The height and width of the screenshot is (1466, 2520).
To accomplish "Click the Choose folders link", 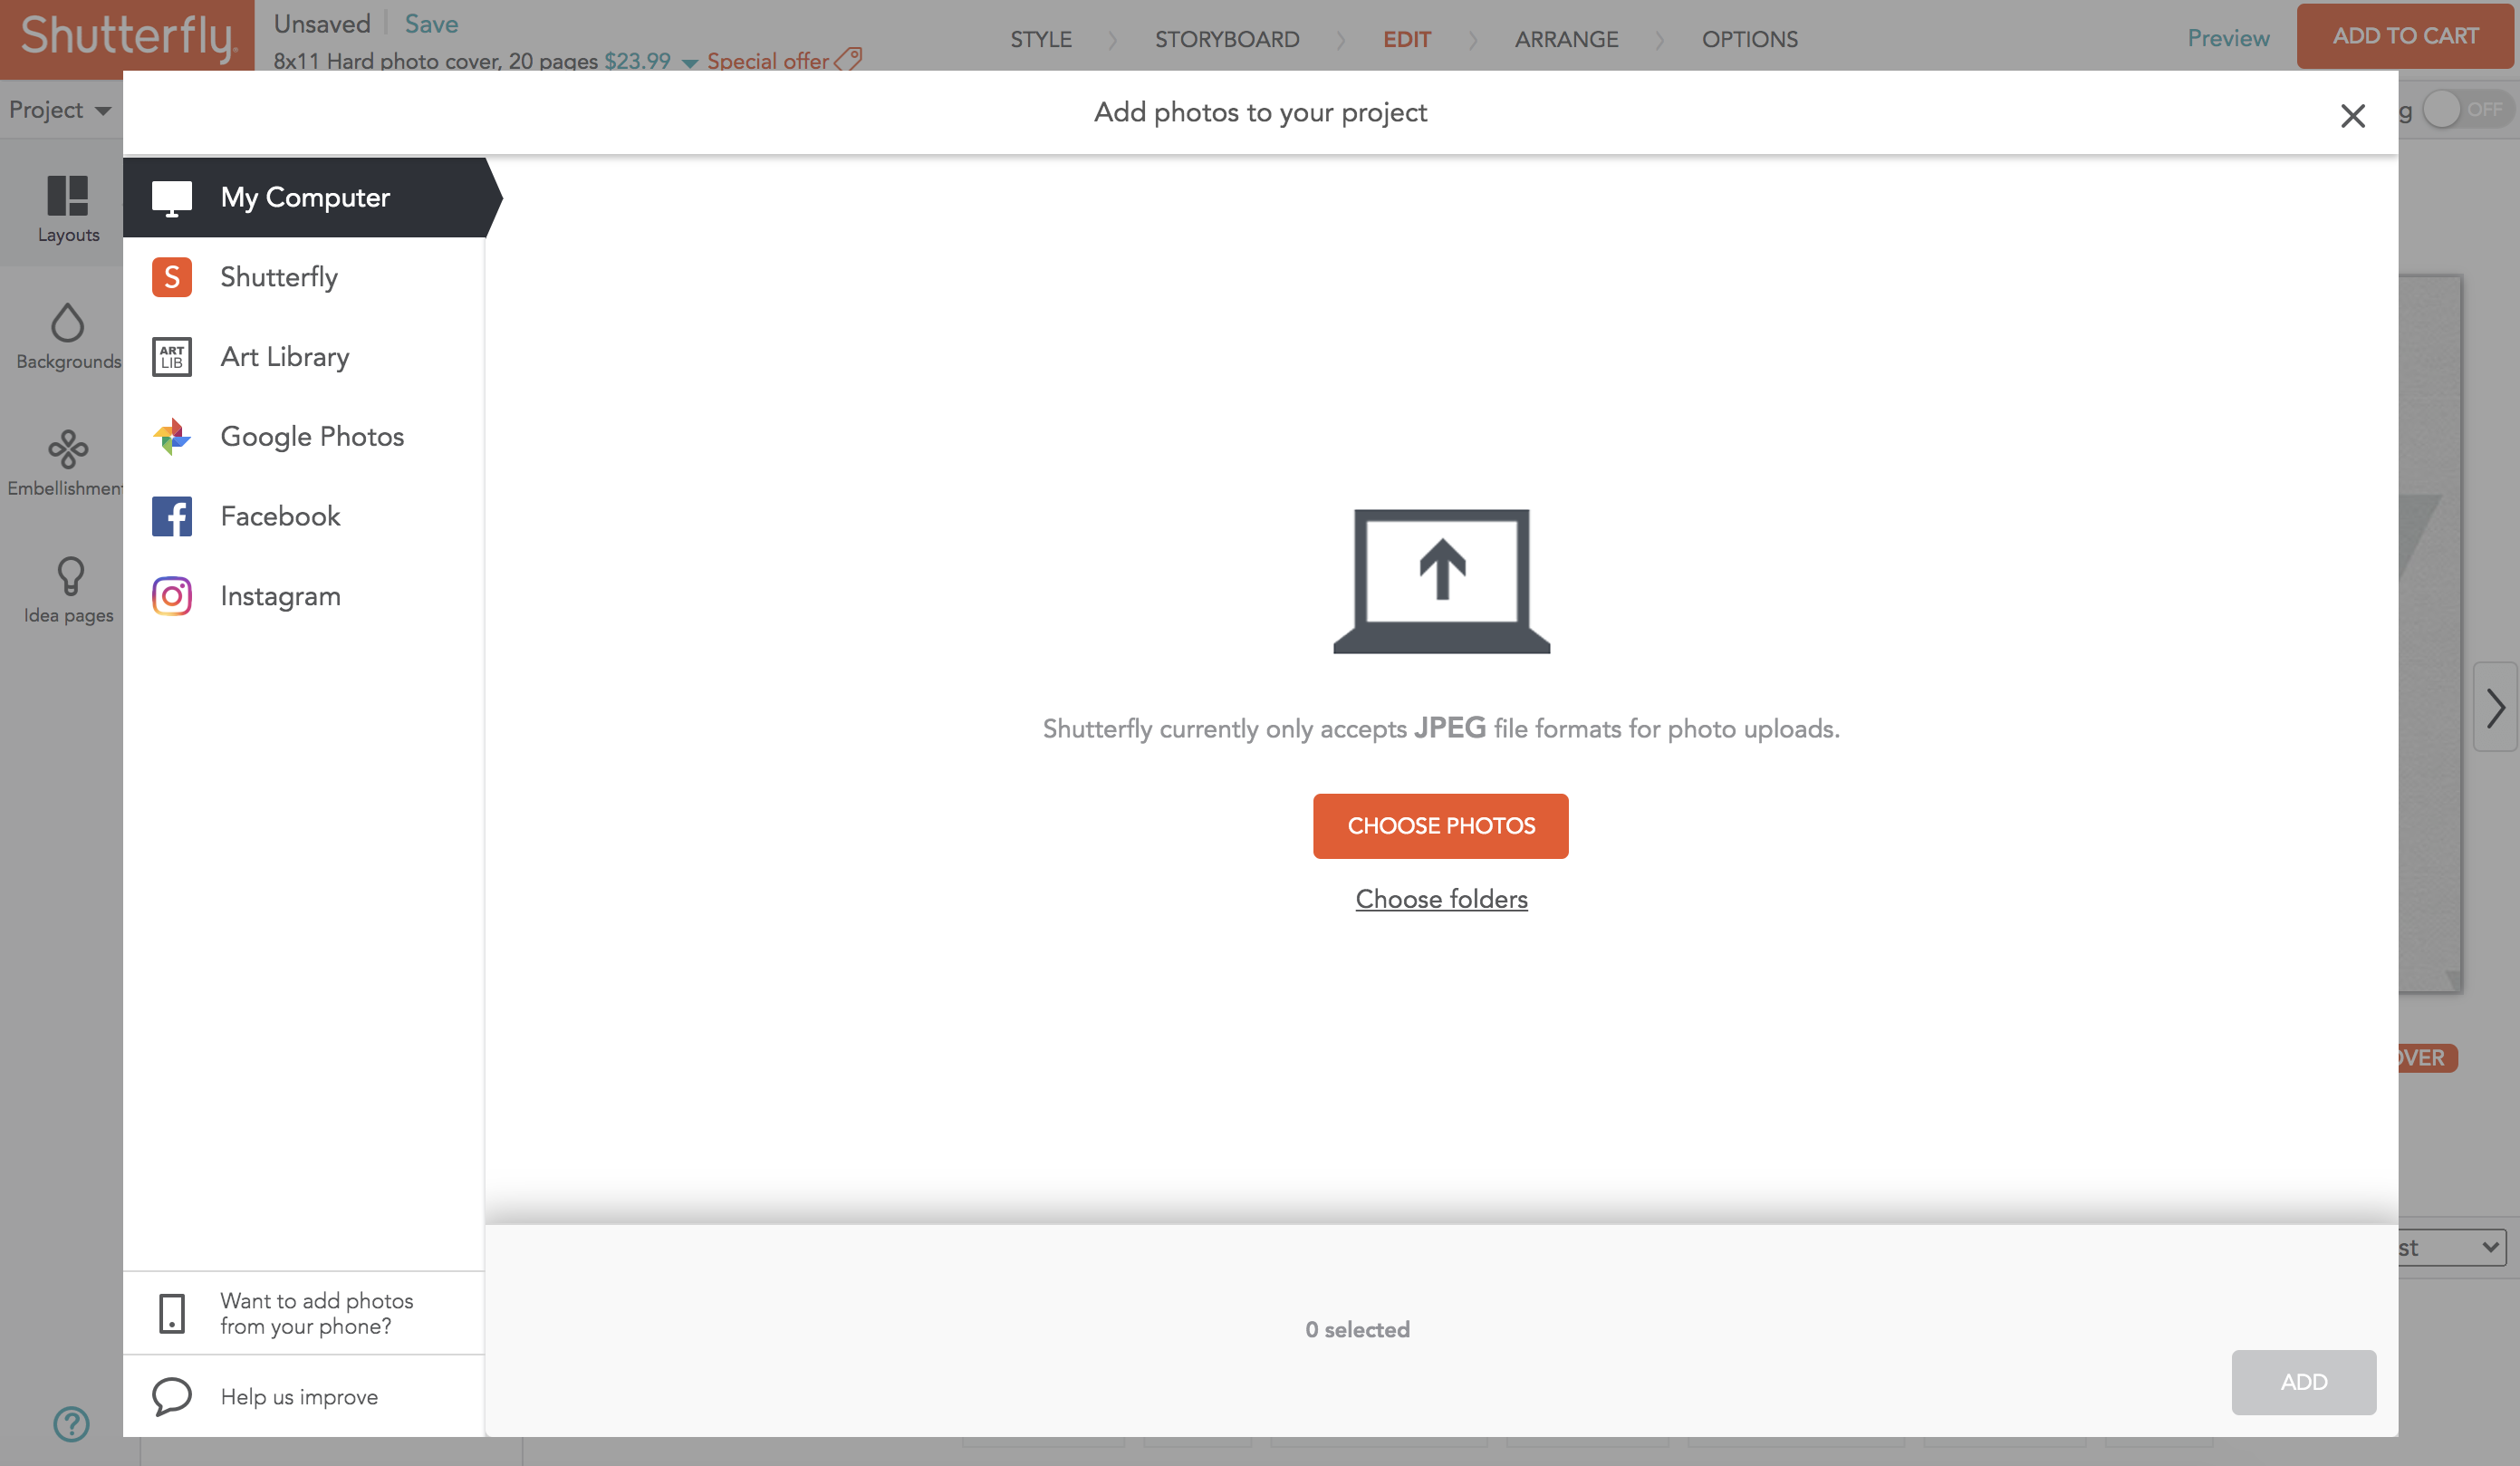I will click(x=1442, y=899).
